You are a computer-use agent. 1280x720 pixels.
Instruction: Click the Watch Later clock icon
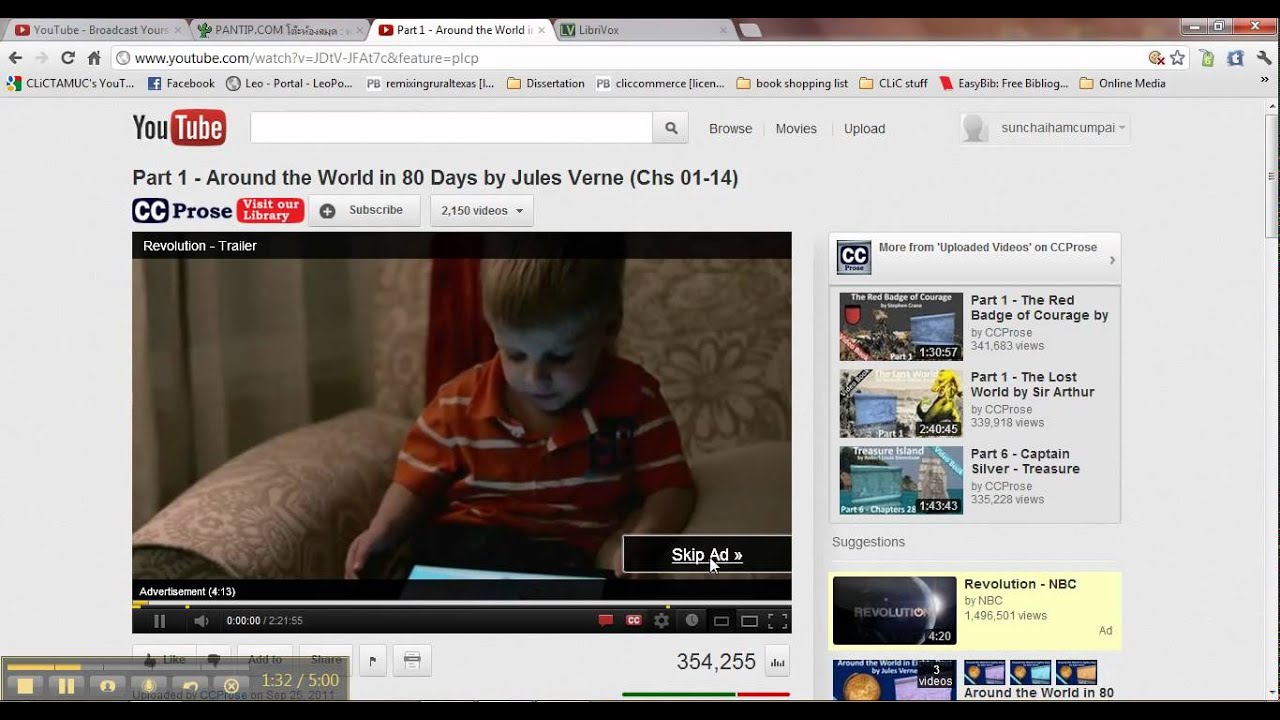(x=692, y=621)
